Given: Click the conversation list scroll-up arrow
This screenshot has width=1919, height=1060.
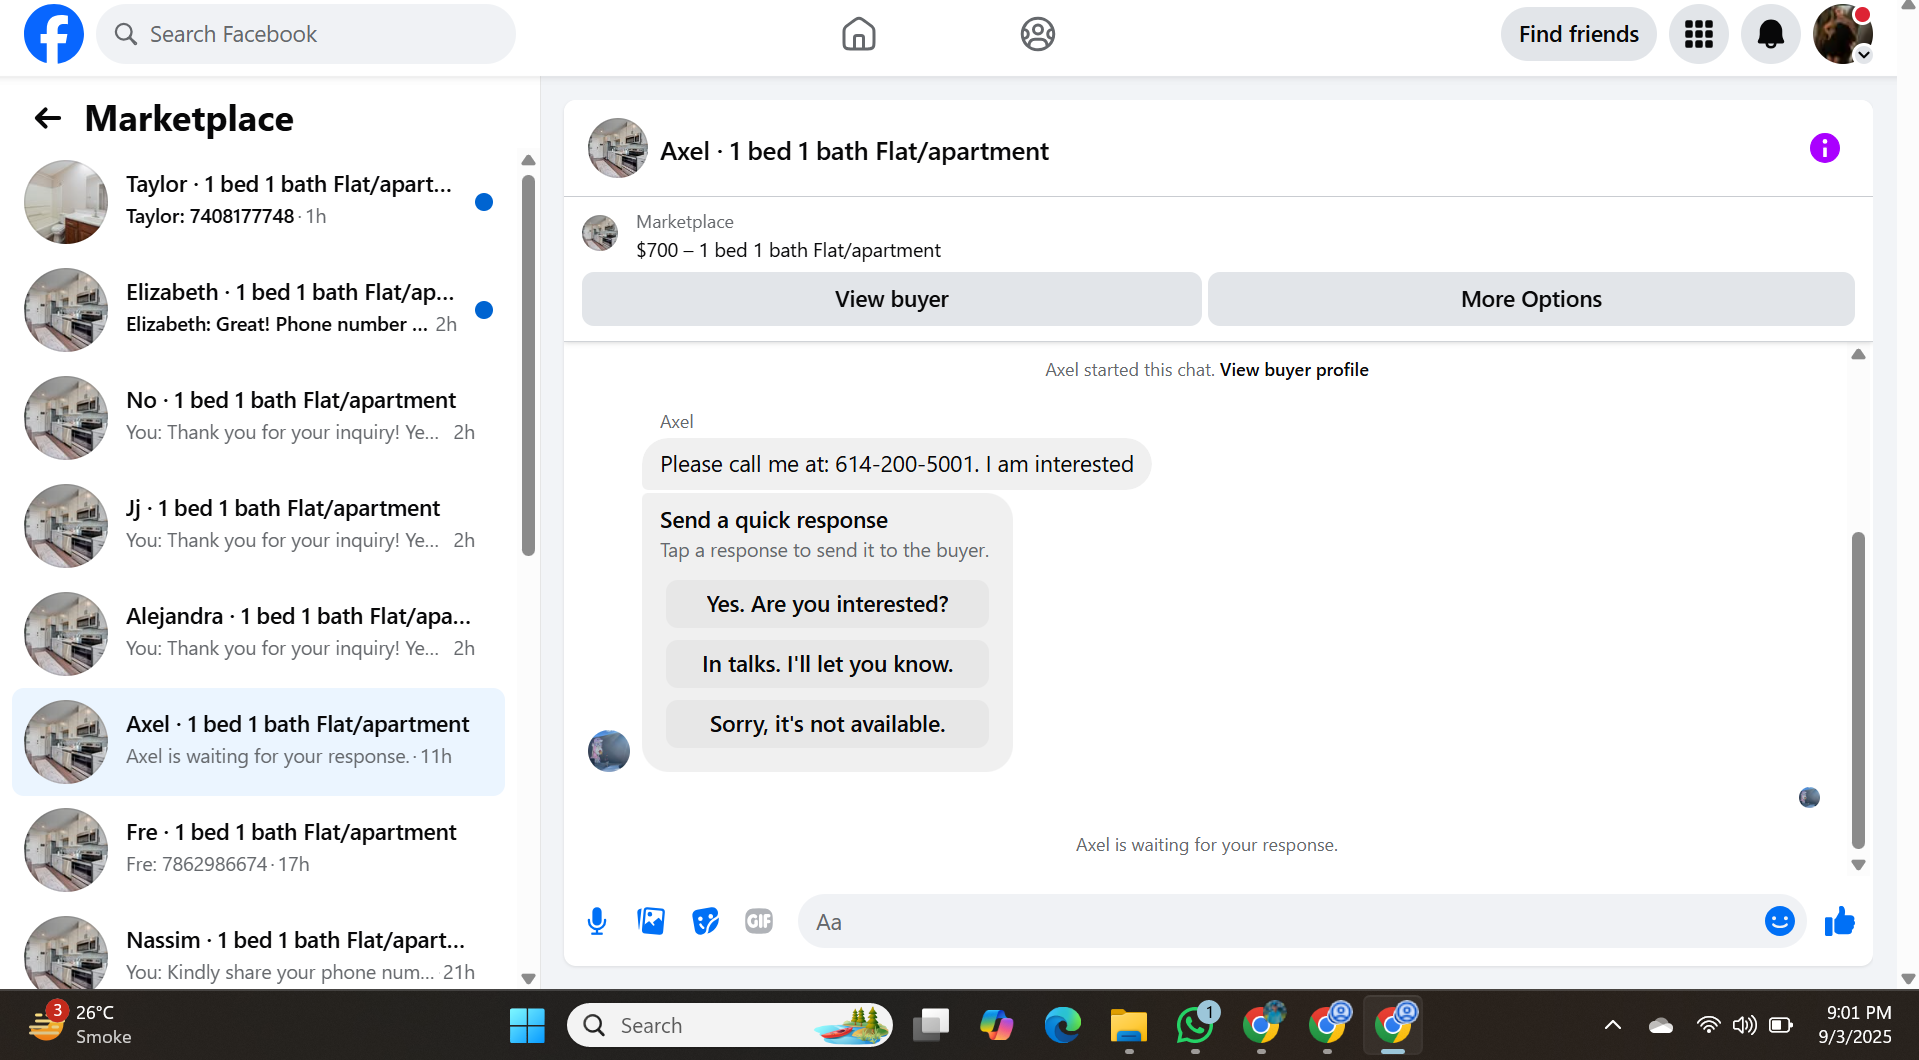Looking at the screenshot, I should [x=528, y=160].
